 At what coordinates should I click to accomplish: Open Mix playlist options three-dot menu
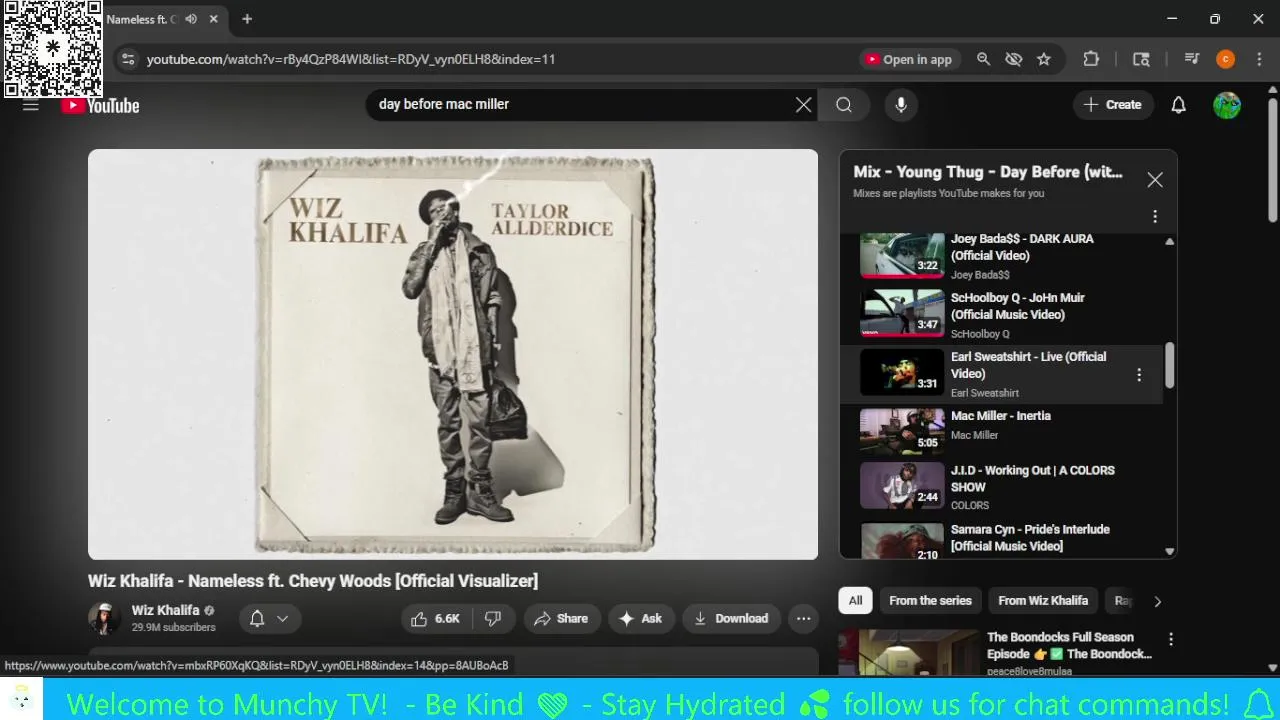click(x=1155, y=216)
